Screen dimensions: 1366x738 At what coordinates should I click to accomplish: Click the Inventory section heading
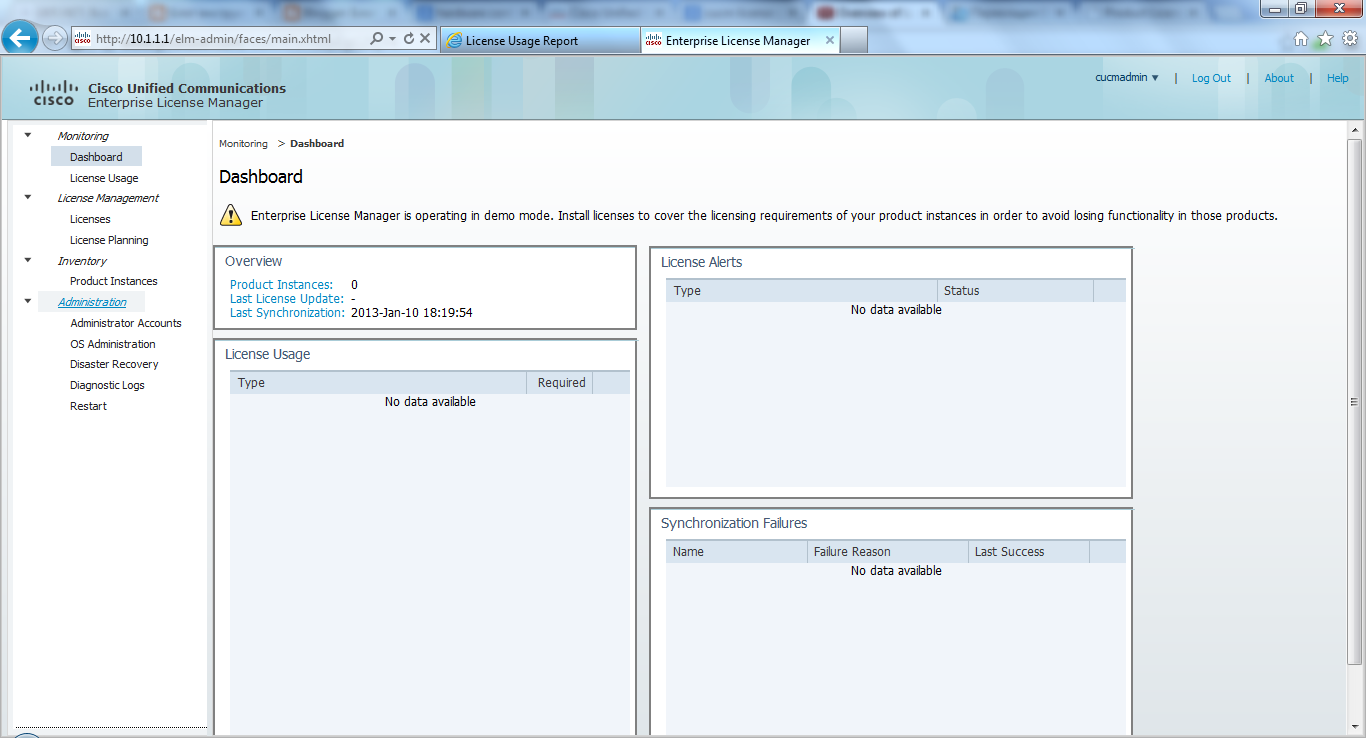point(82,261)
